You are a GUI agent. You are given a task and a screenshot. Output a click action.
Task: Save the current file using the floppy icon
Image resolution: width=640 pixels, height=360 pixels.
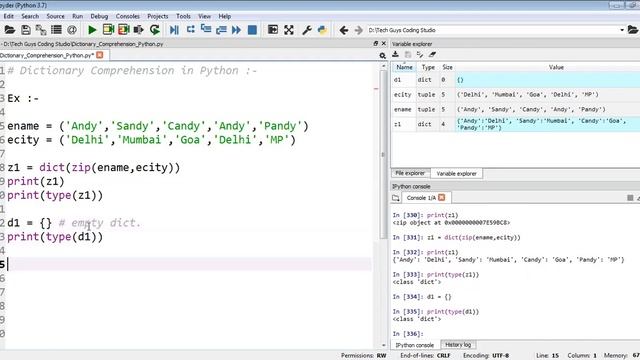[x=26, y=30]
